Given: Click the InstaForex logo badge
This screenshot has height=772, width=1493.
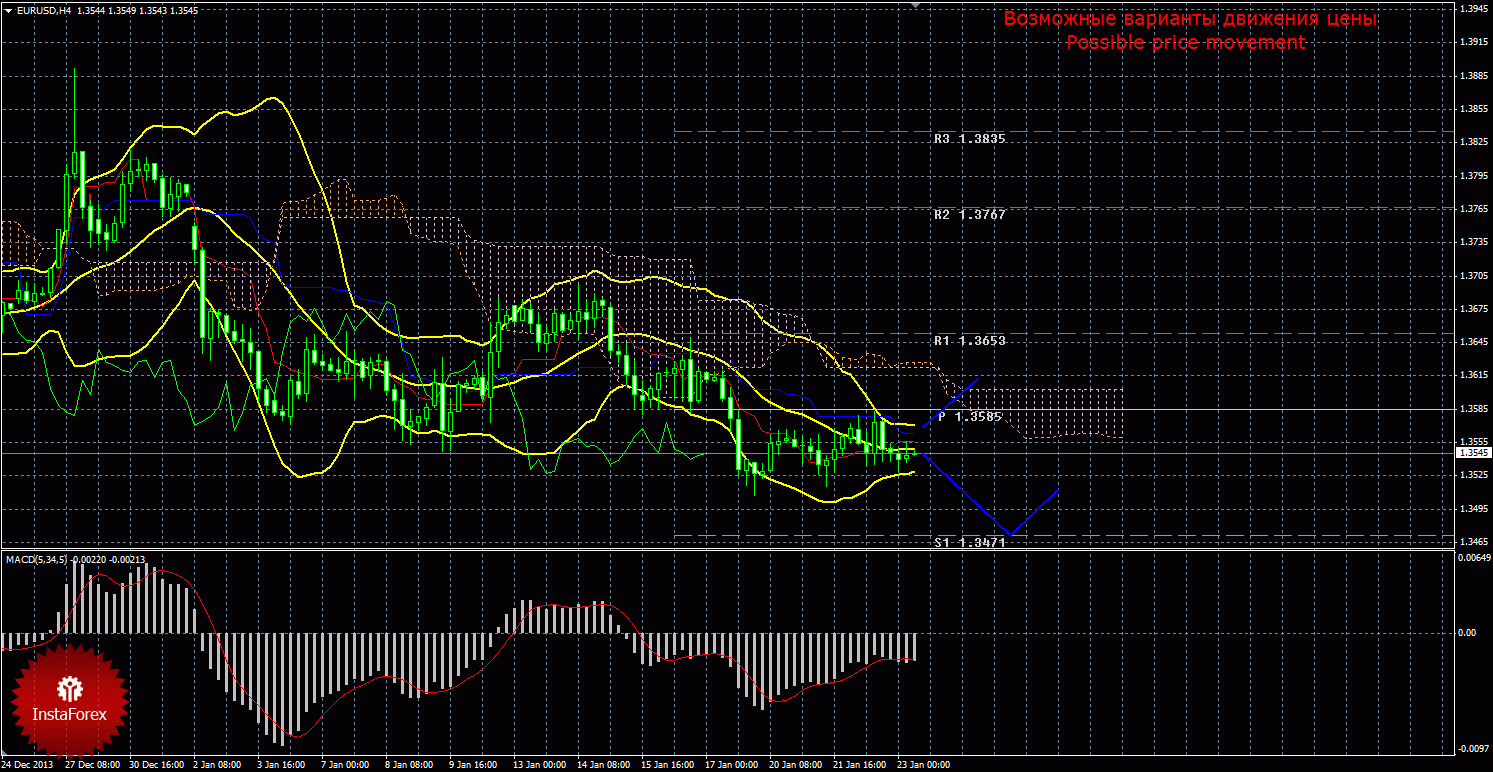Looking at the screenshot, I should coord(68,699).
